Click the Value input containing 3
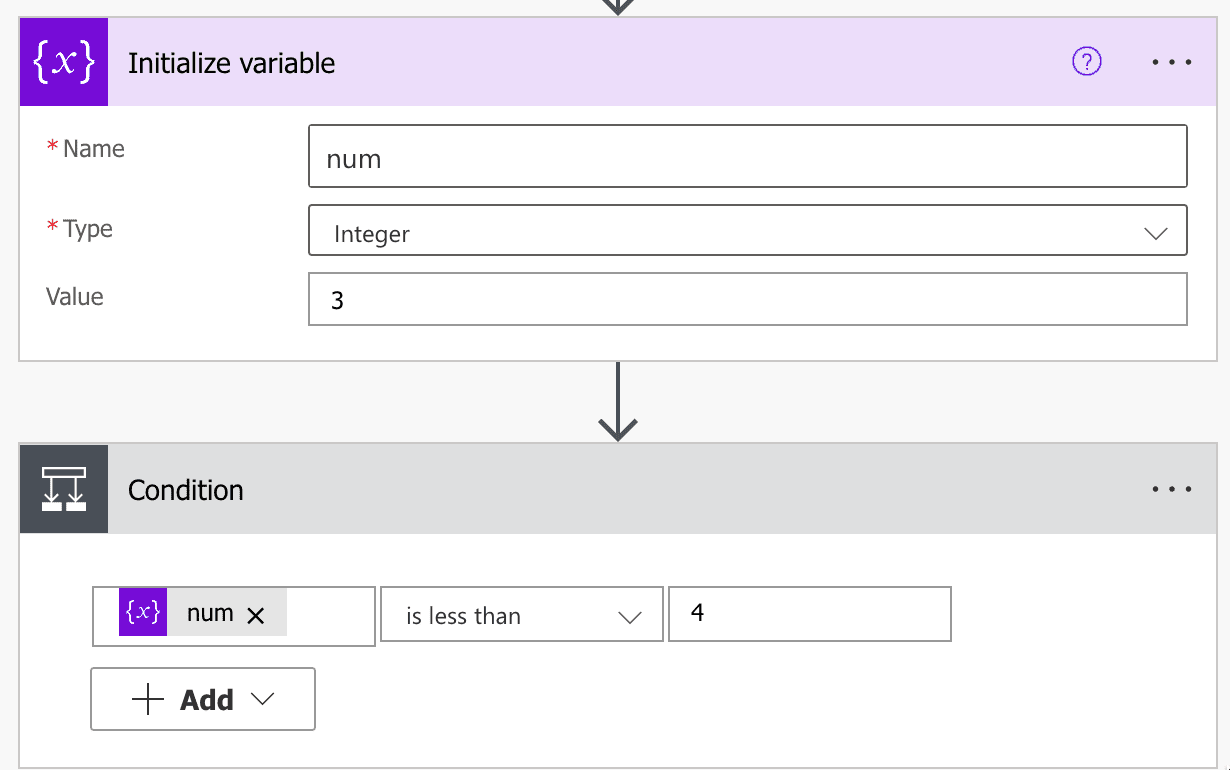 click(x=748, y=298)
